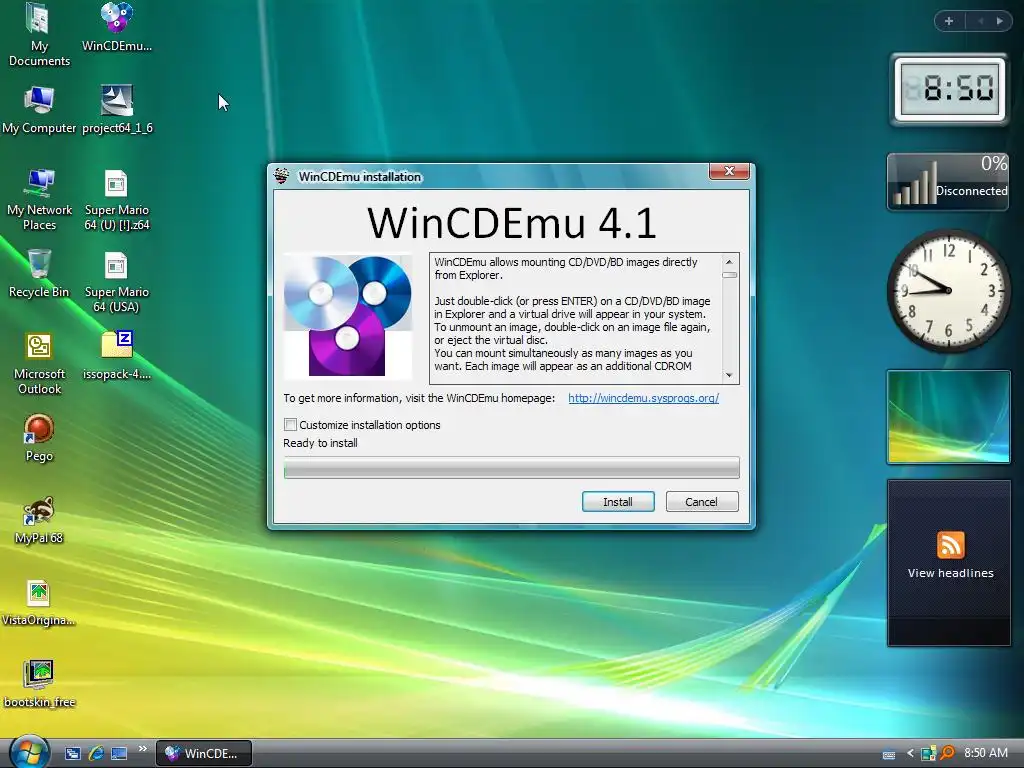This screenshot has height=768, width=1024.
Task: Close the WinCDEmu installation dialog
Action: point(729,171)
